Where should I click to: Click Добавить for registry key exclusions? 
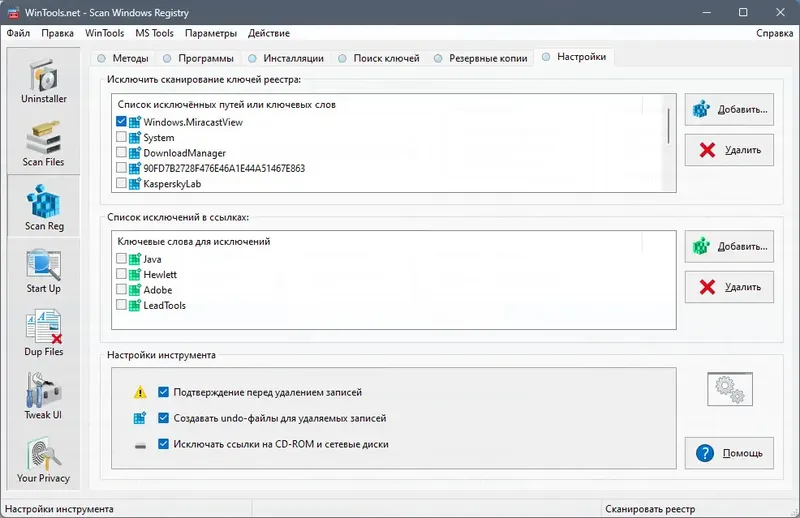[x=729, y=109]
